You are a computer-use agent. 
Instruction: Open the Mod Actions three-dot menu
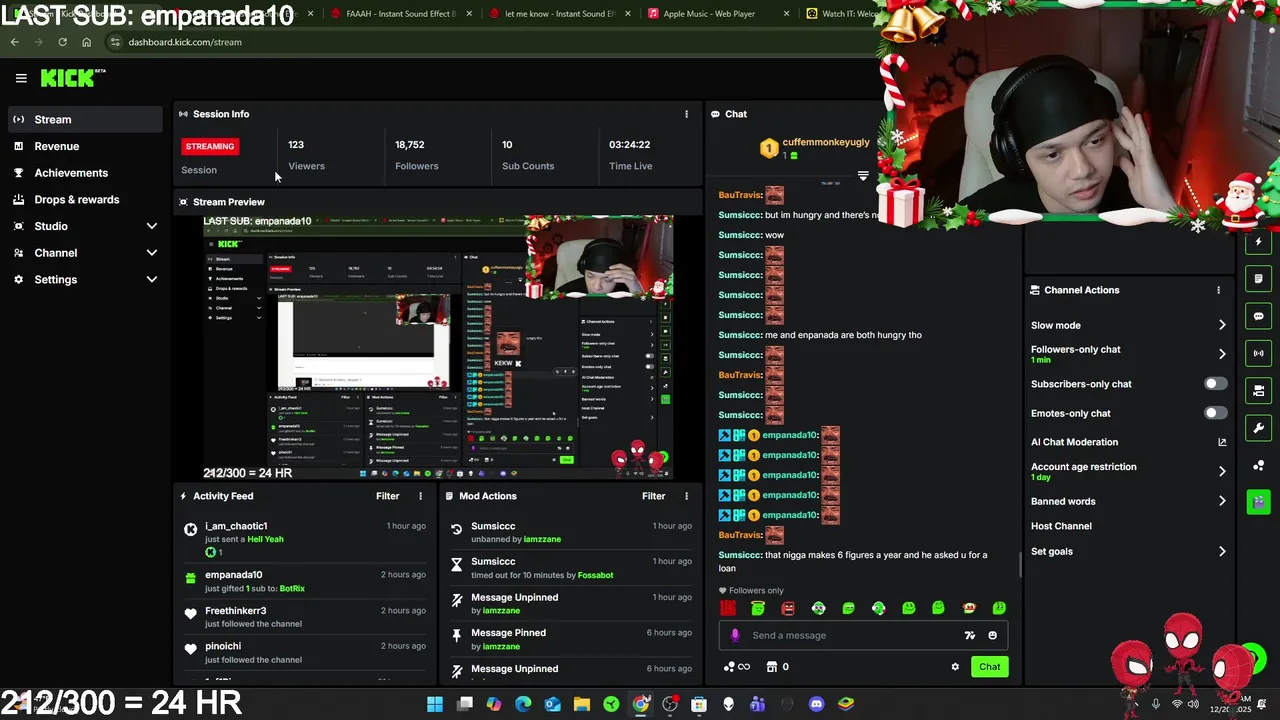(686, 496)
